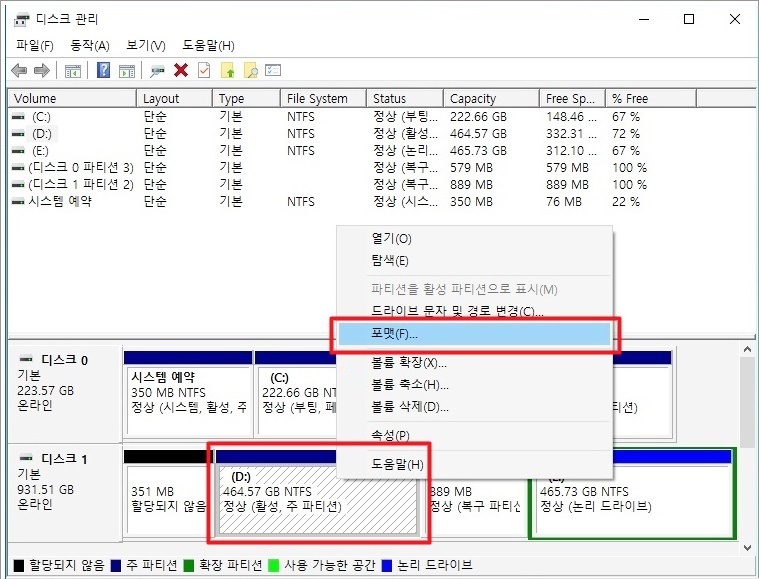Viewport: 759px width, 579px height.
Task: Click the disk pane scrollbar down arrow
Action: 747,548
